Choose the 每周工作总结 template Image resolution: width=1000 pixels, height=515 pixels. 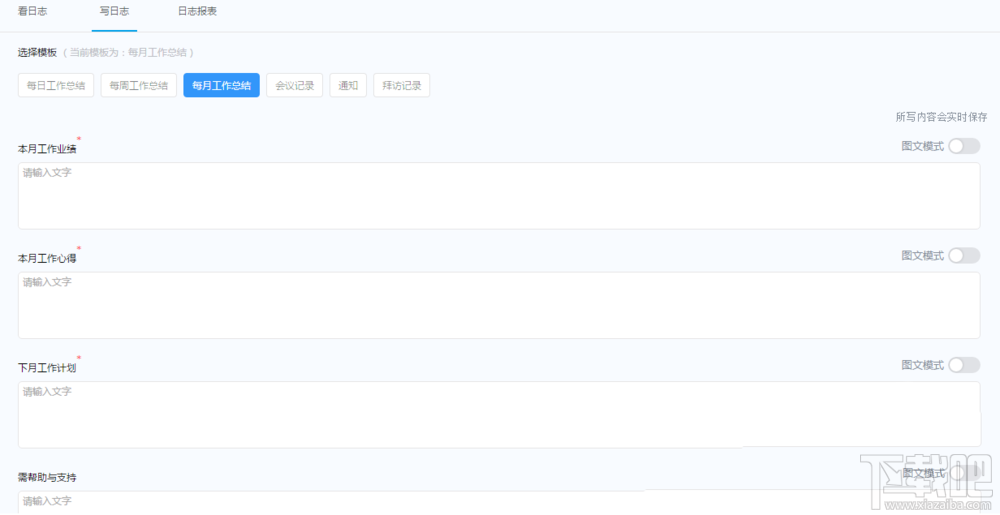pos(138,85)
